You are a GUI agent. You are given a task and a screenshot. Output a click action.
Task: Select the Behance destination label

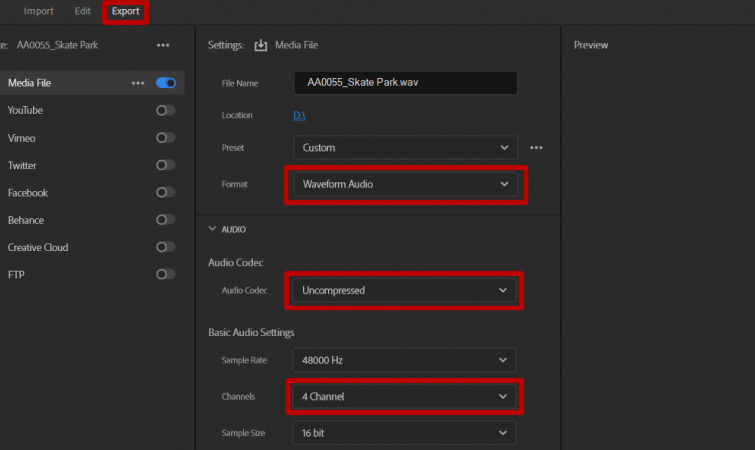(26, 220)
